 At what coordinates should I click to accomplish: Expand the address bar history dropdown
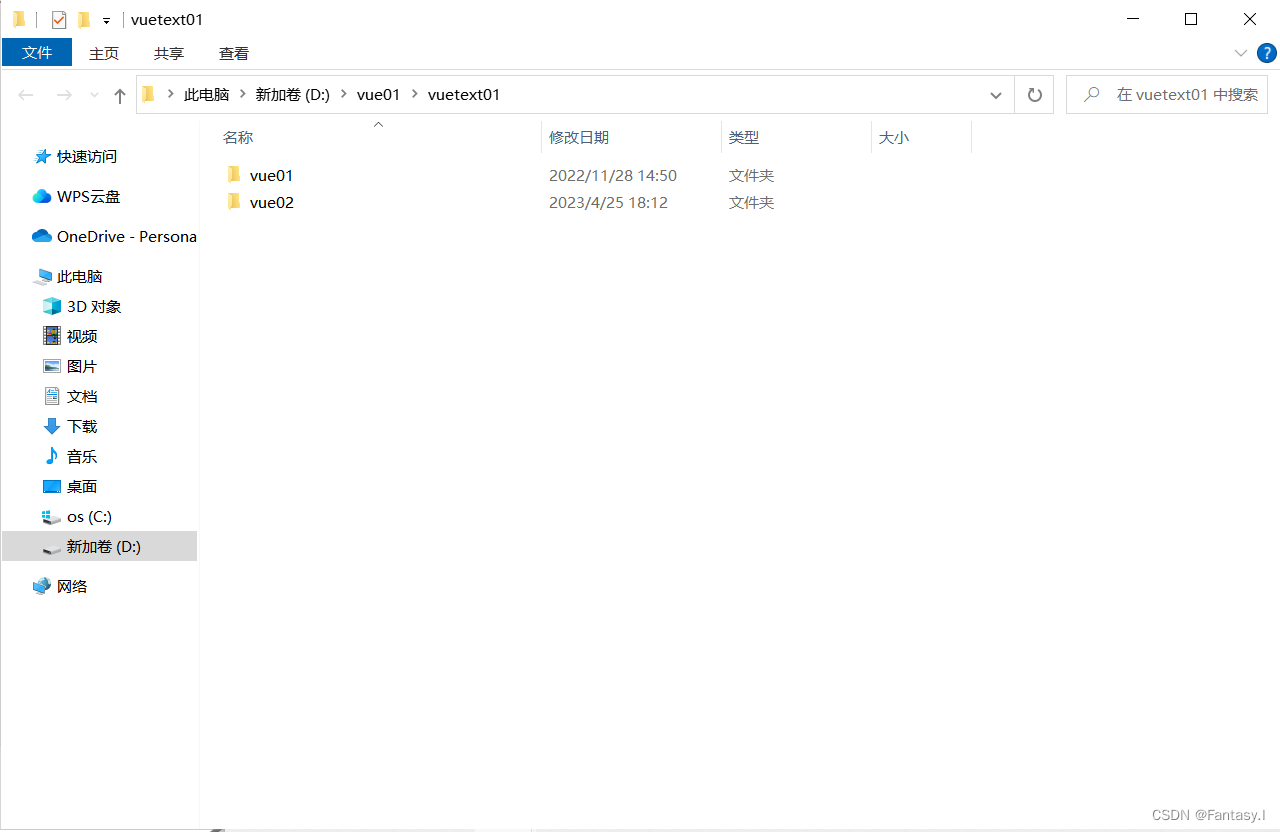[x=996, y=95]
